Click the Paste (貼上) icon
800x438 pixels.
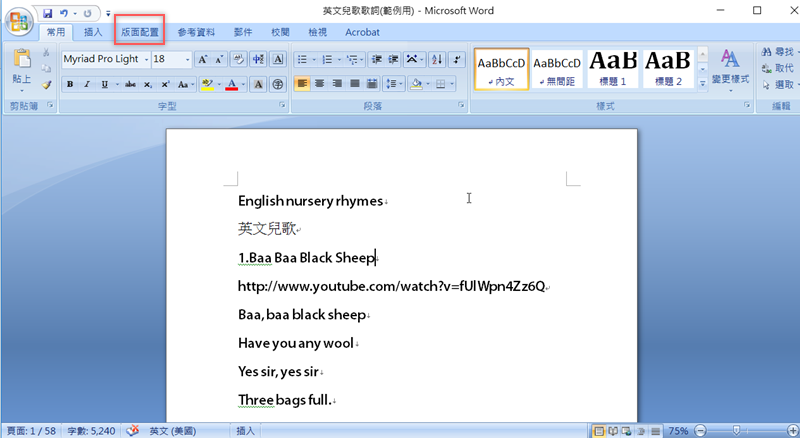pyautogui.click(x=21, y=66)
